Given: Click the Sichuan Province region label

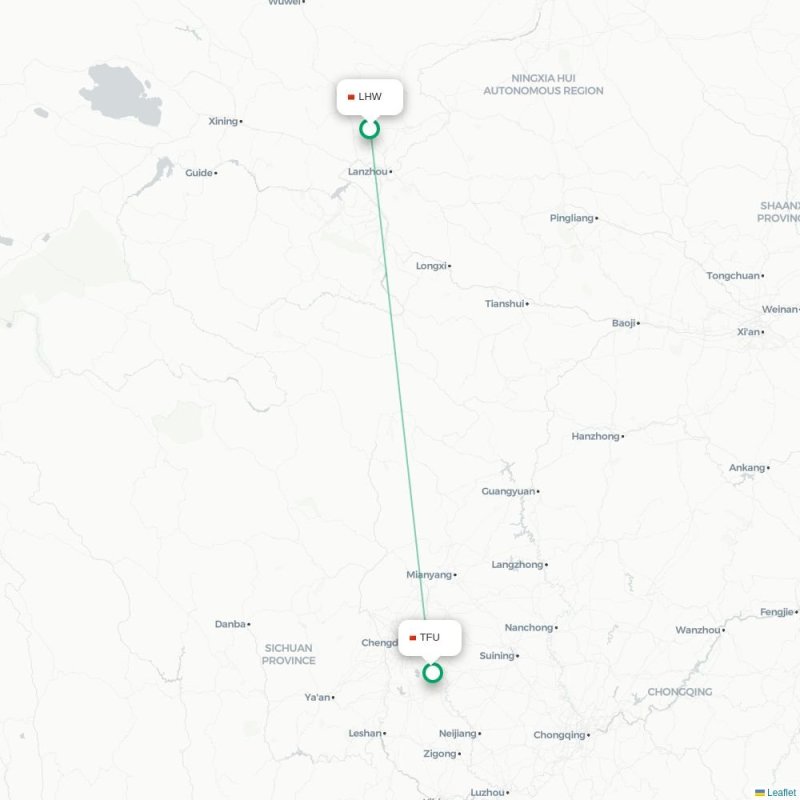Looking at the screenshot, I should tap(289, 654).
